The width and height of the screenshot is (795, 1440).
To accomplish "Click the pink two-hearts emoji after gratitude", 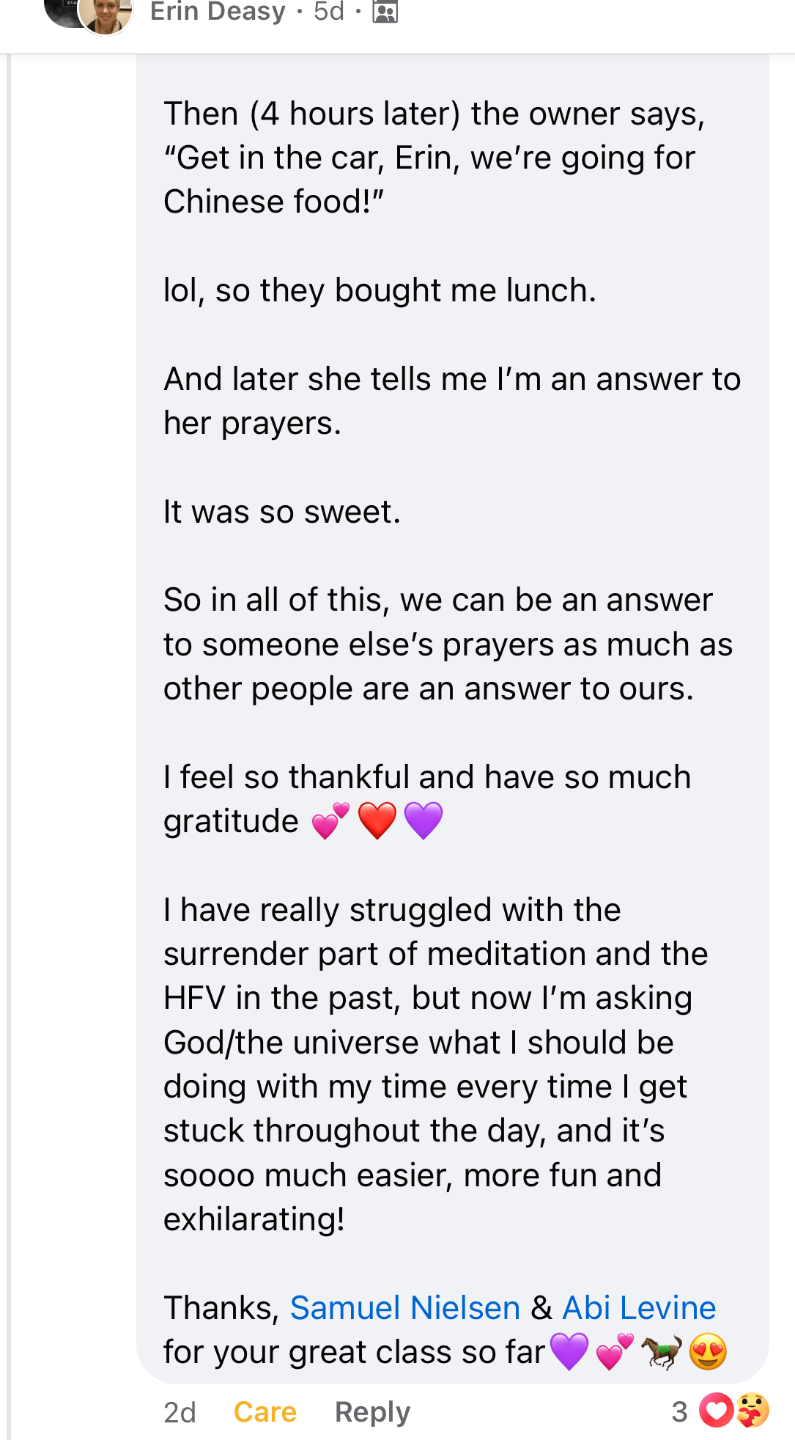I will click(331, 822).
